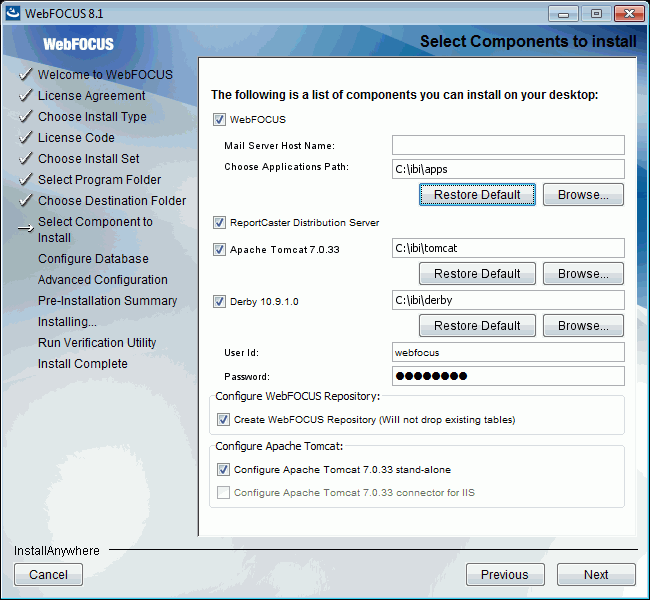Click the 'Advanced Configuration' step
Viewport: 650px width, 600px height.
[x=103, y=280]
